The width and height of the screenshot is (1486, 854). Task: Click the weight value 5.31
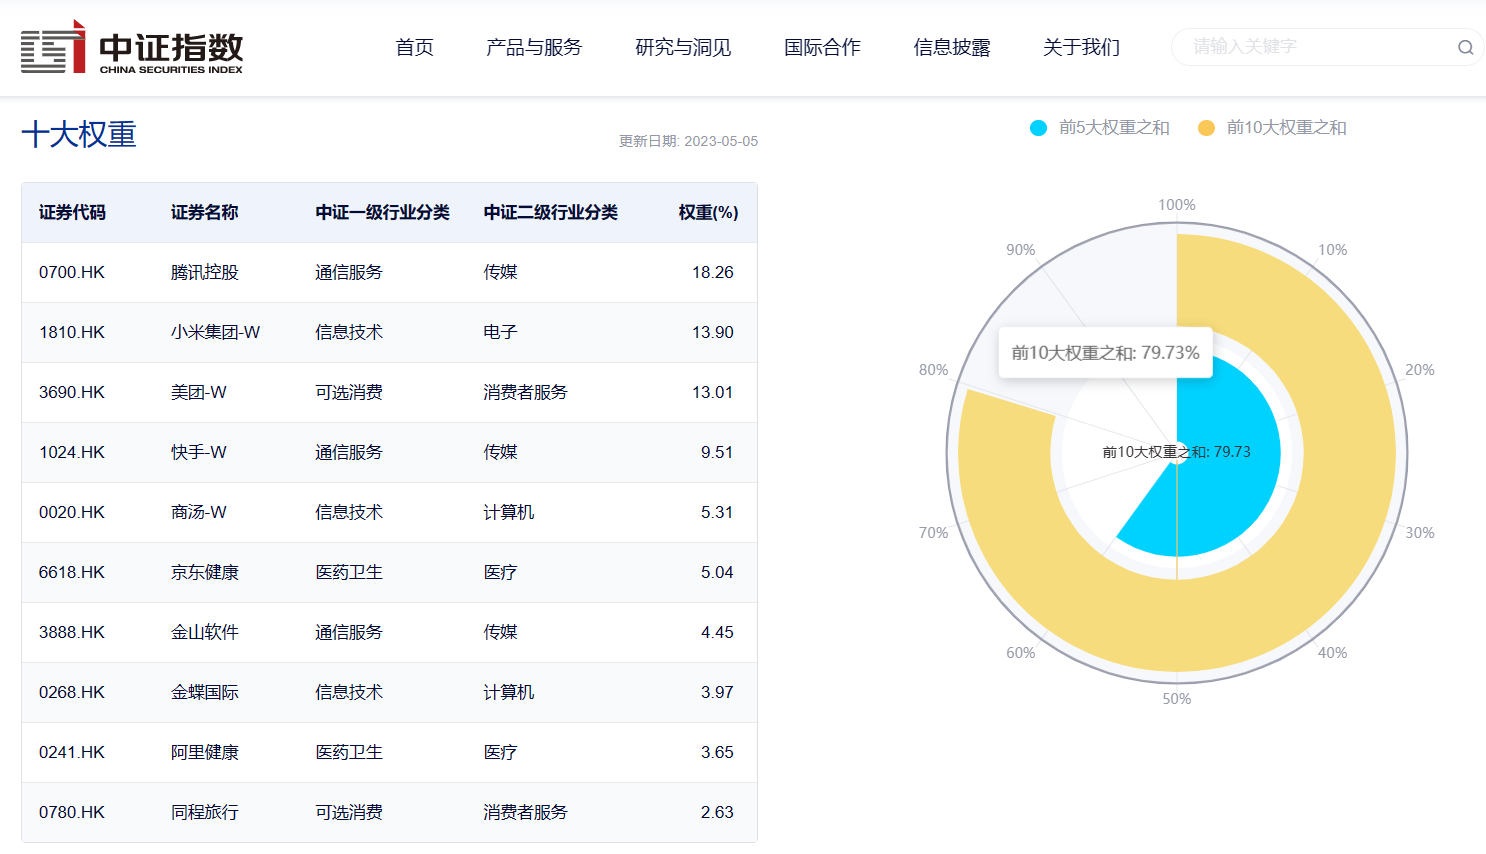click(717, 512)
